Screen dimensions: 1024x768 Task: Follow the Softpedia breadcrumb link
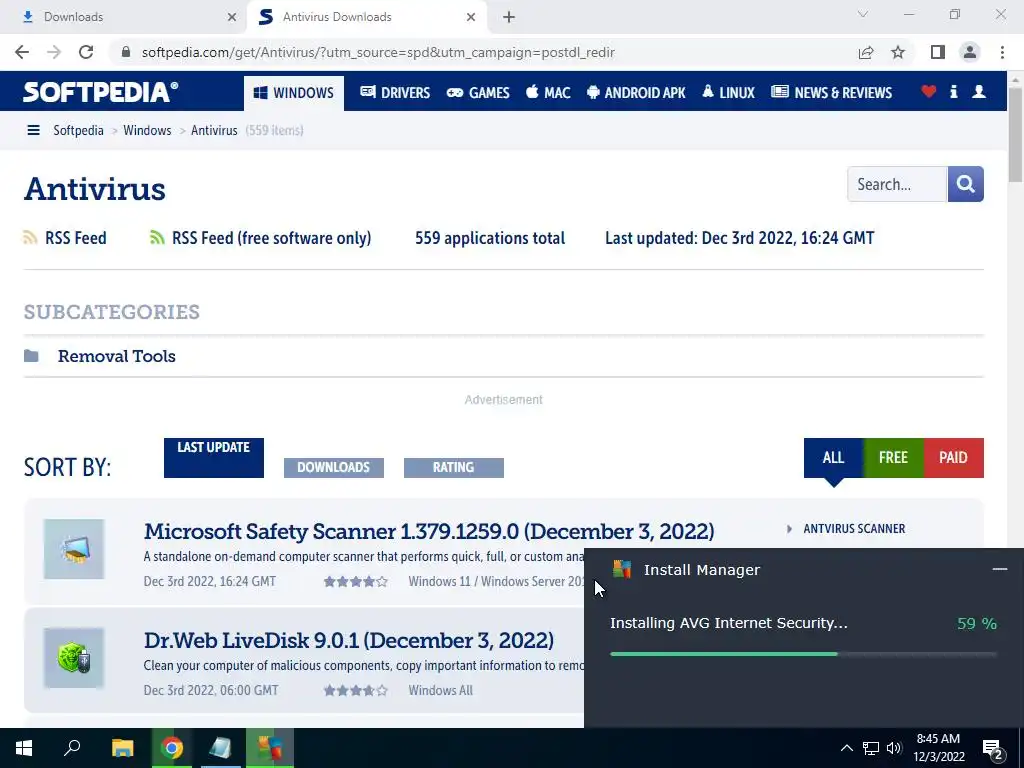pos(78,131)
